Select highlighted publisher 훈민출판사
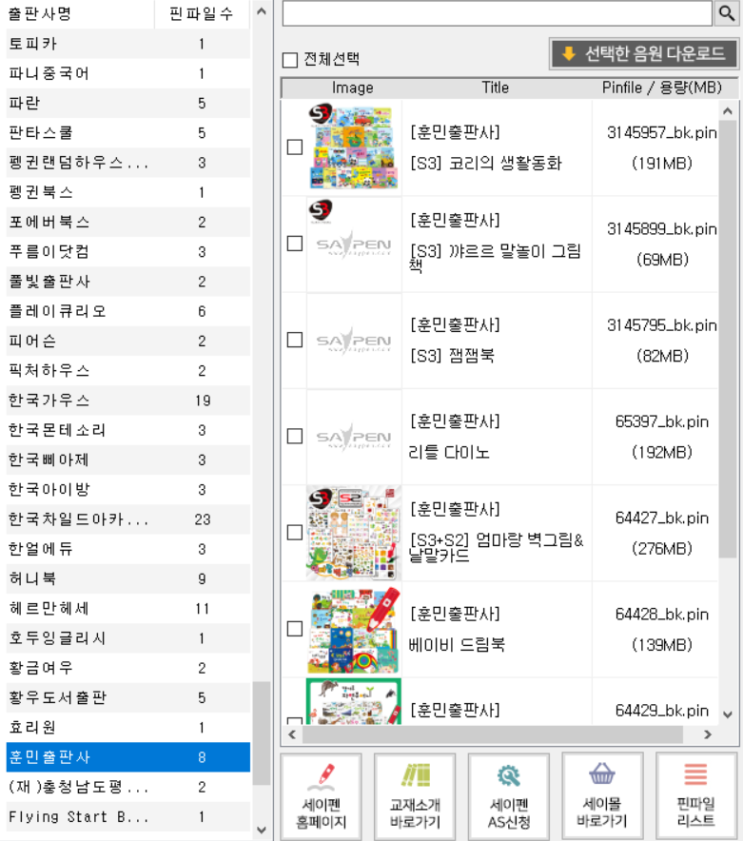Viewport: 743px width, 841px height. tap(128, 757)
